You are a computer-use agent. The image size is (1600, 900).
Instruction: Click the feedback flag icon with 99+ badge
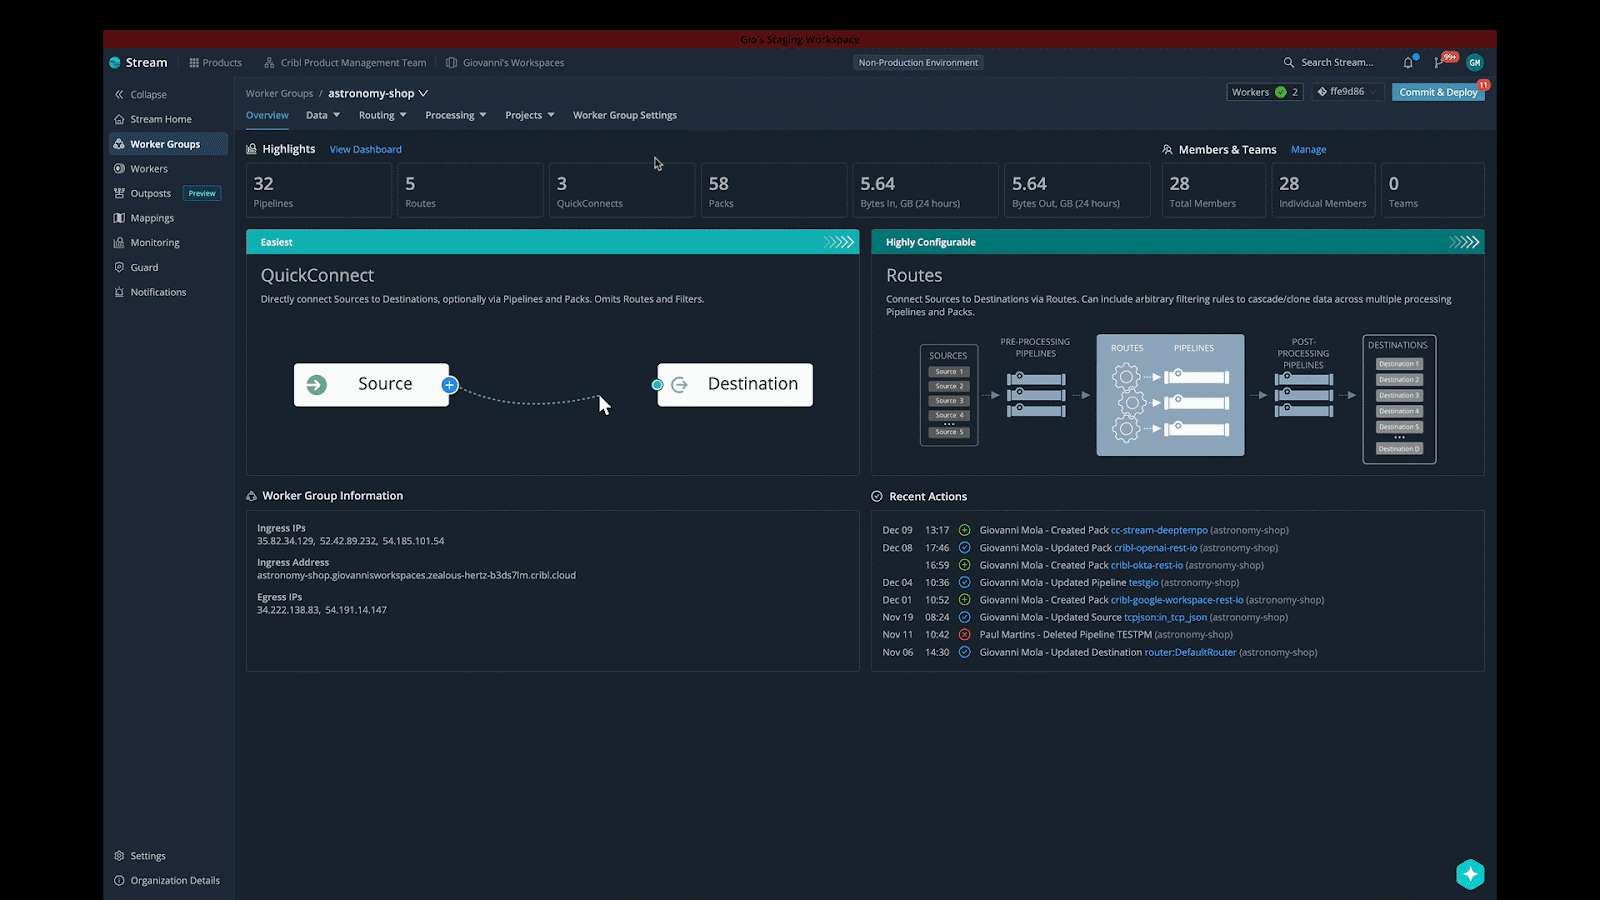tap(1440, 62)
